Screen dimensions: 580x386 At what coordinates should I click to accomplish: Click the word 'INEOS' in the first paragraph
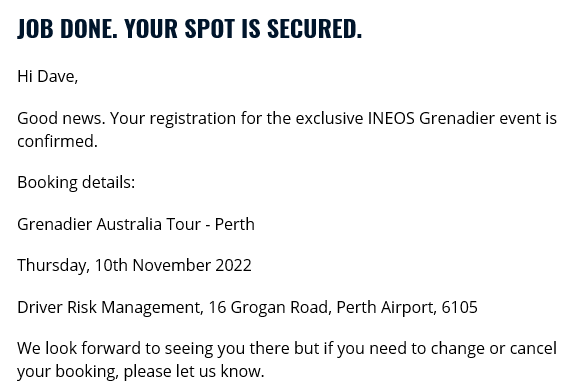point(391,118)
